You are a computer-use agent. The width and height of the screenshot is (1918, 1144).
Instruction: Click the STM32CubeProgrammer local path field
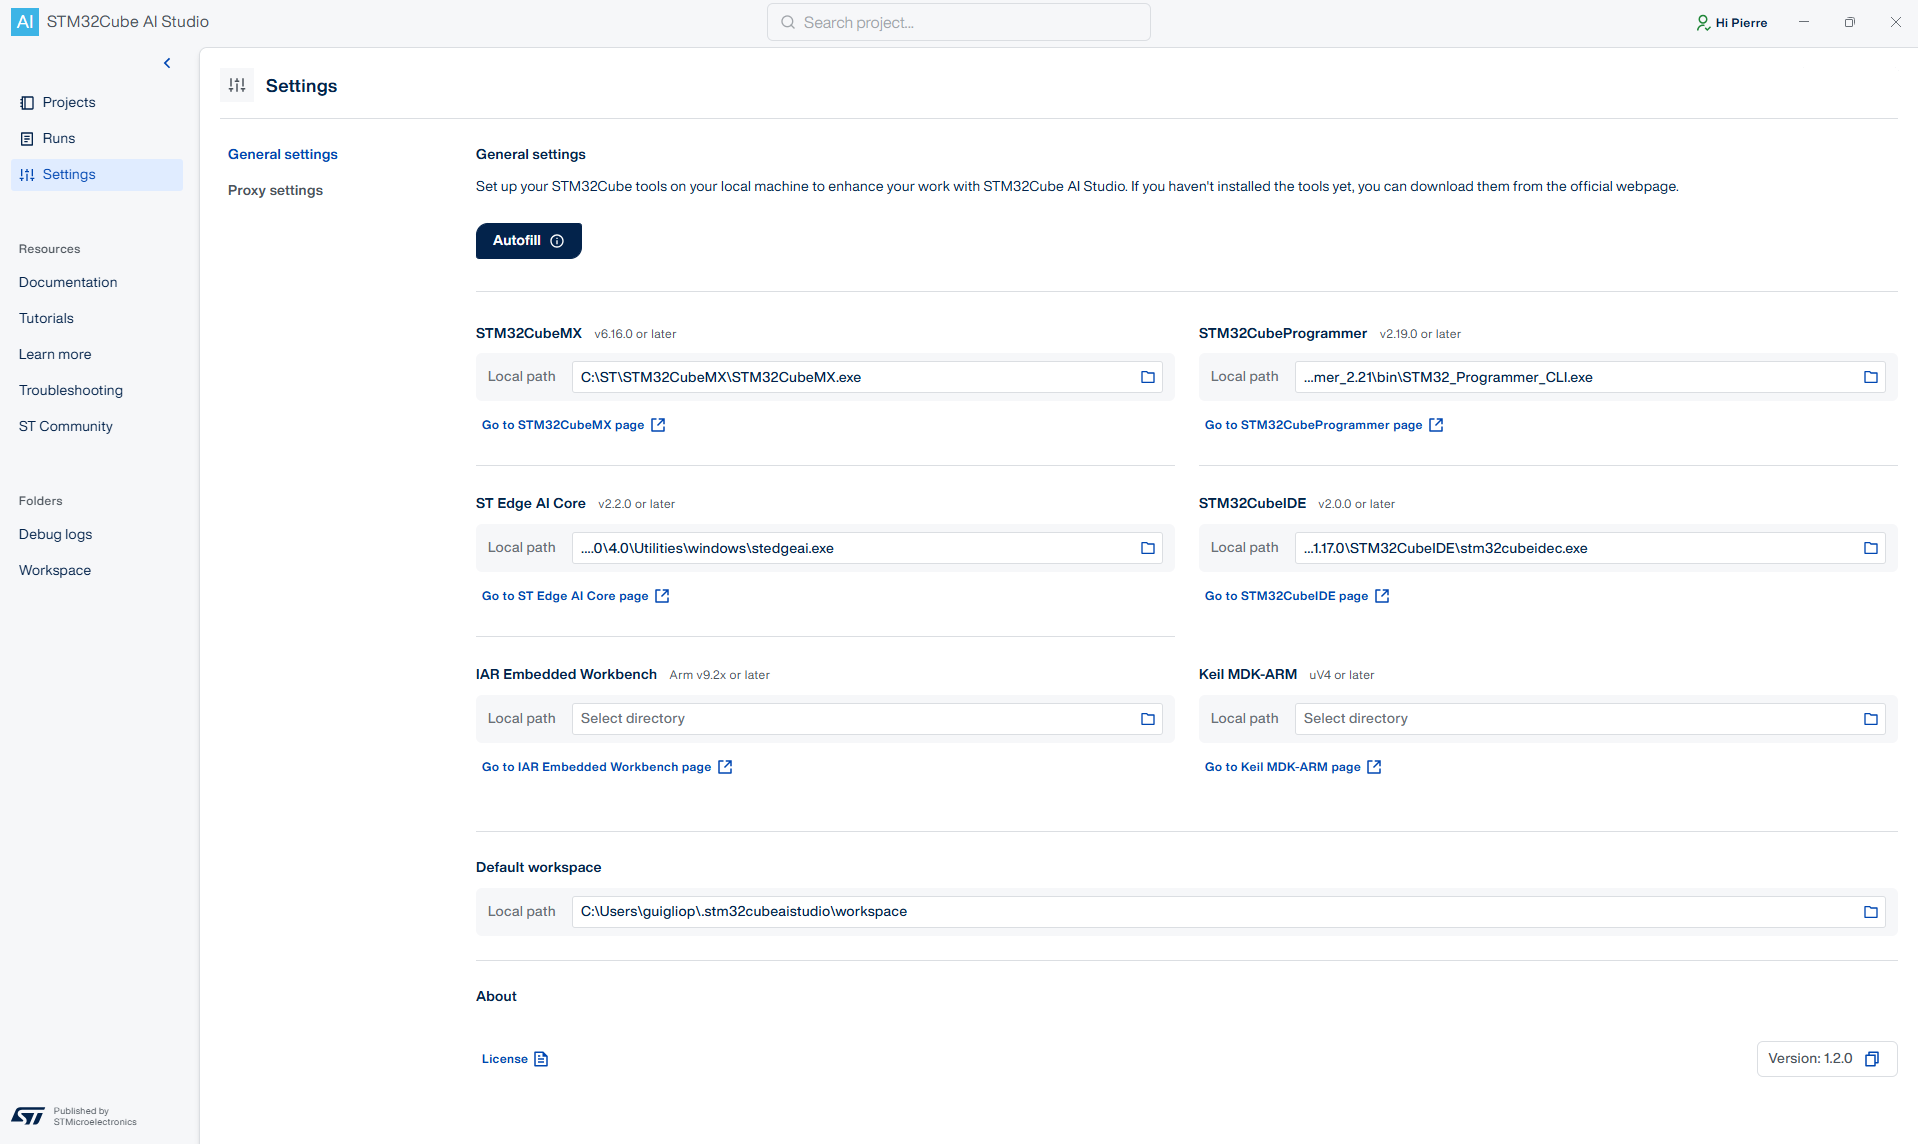(x=1590, y=377)
